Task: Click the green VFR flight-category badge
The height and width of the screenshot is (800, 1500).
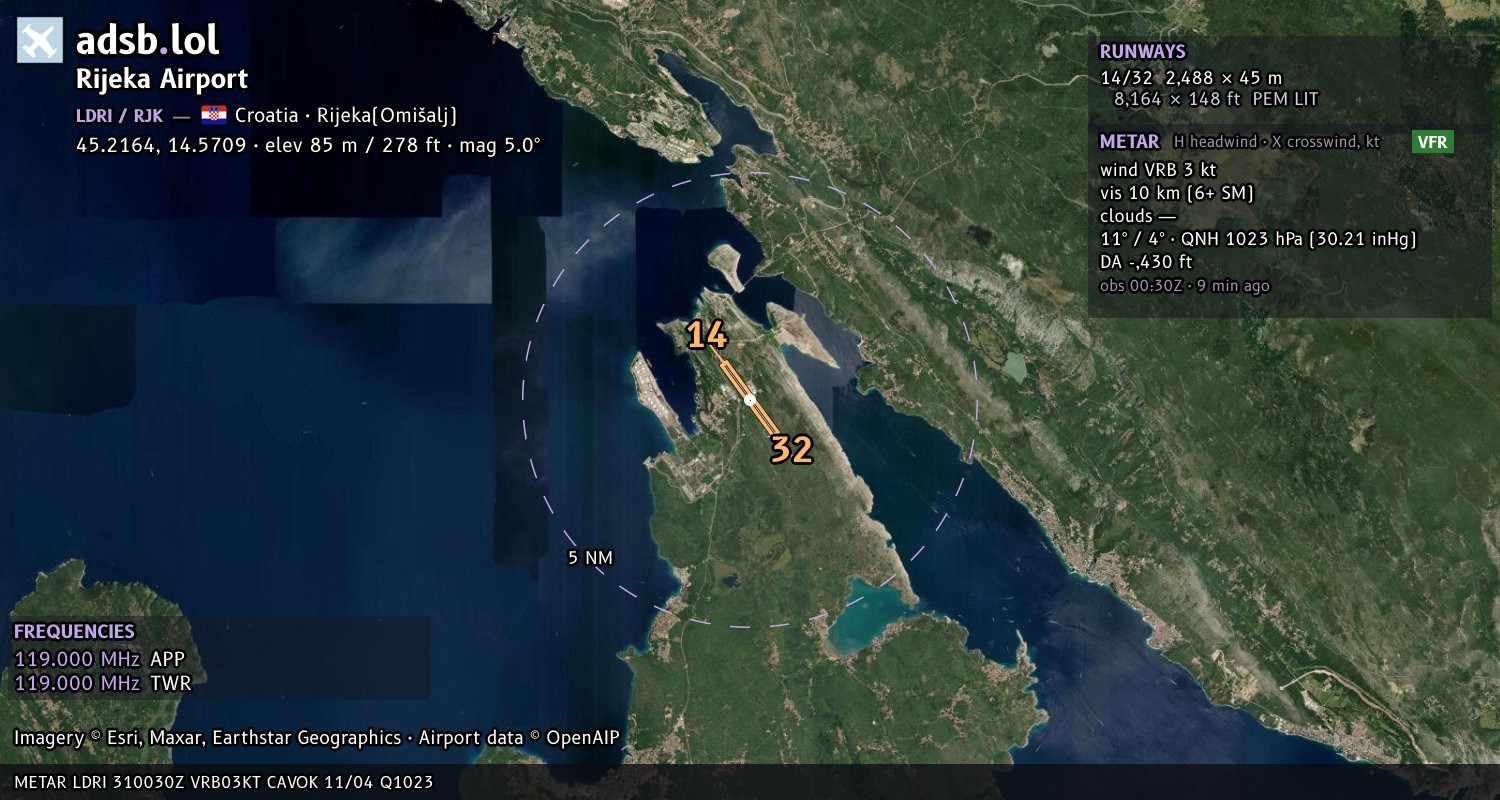Action: pos(1433,142)
